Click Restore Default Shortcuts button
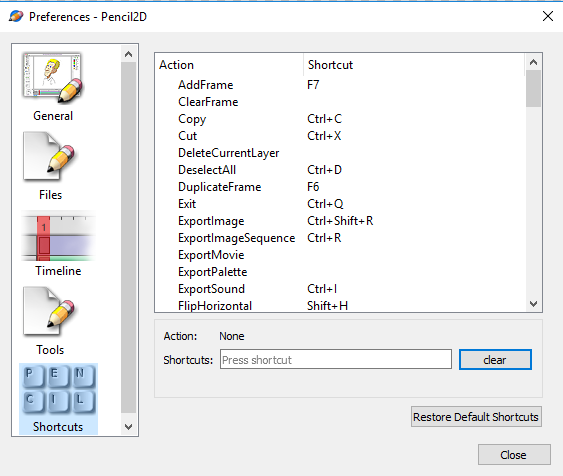 476,417
